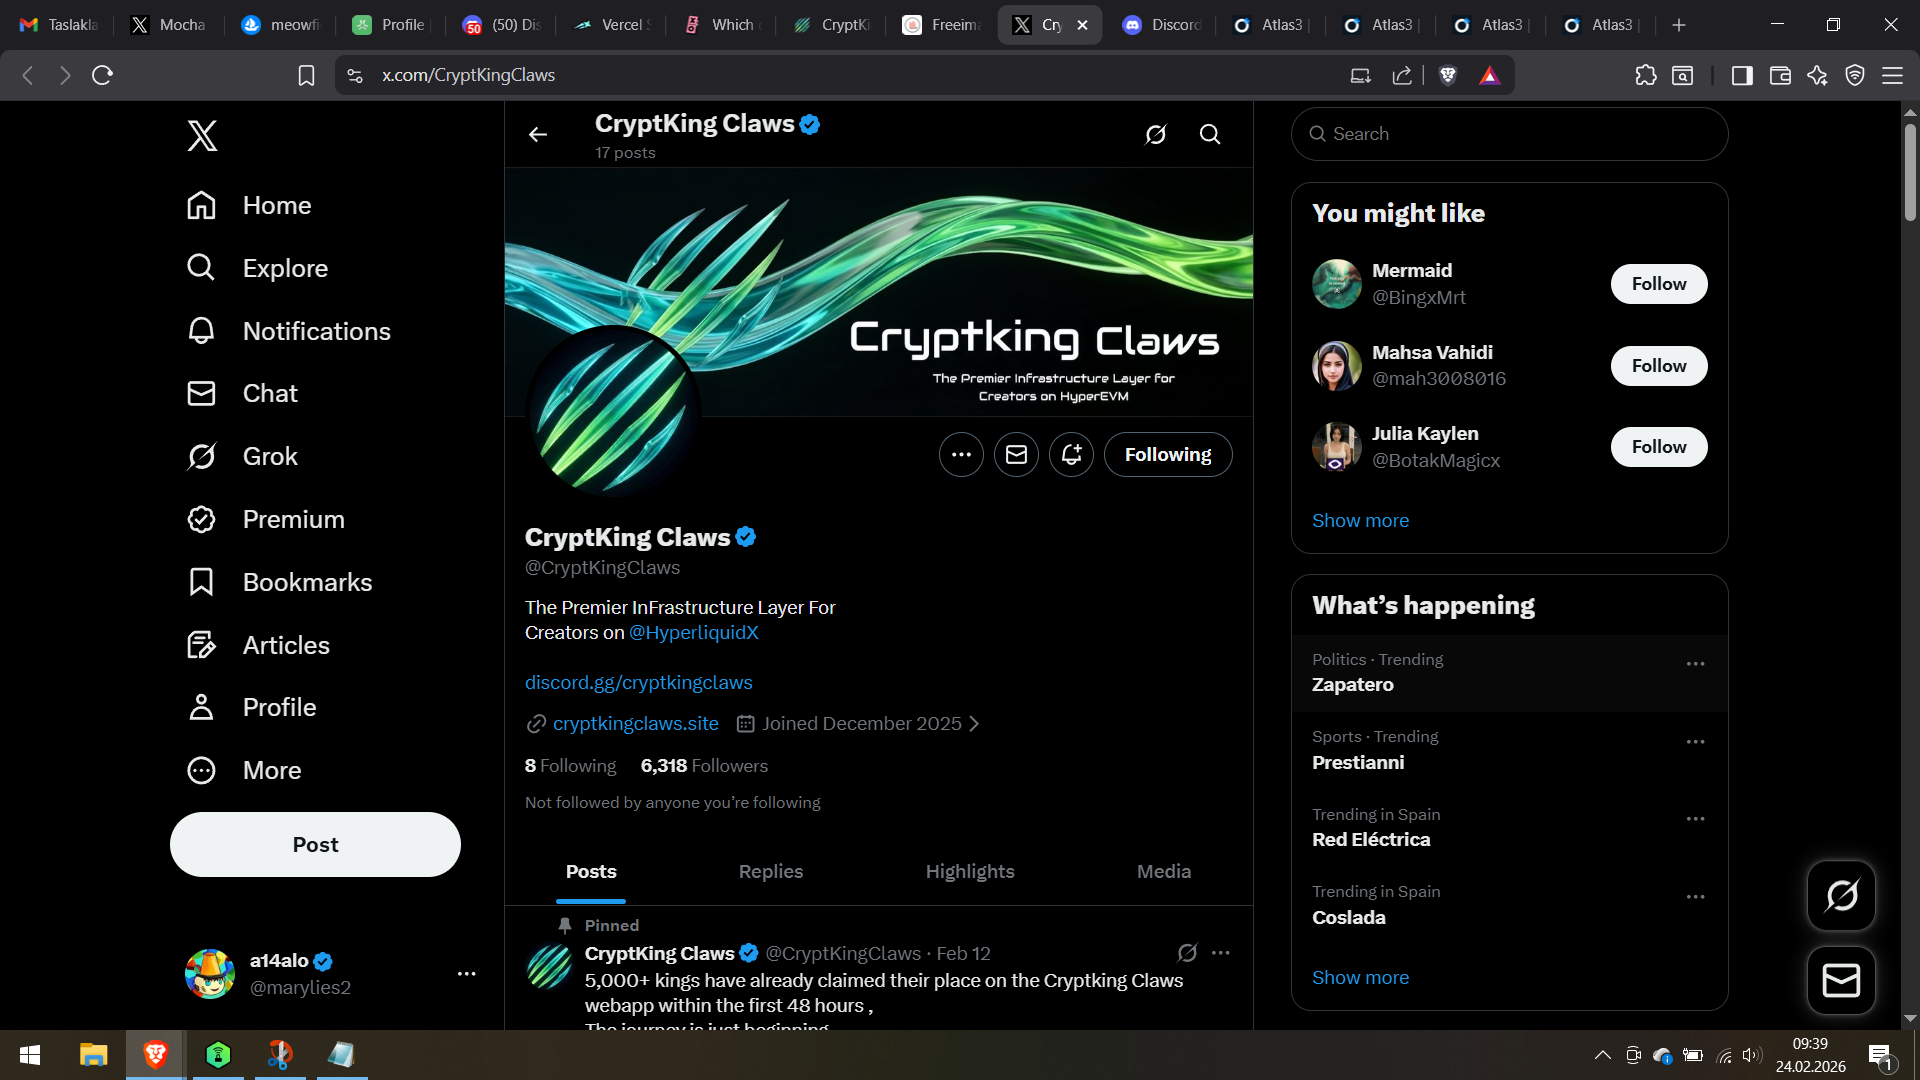Viewport: 1920px width, 1080px height.
Task: Open the direct message envelope on profile
Action: point(1016,455)
